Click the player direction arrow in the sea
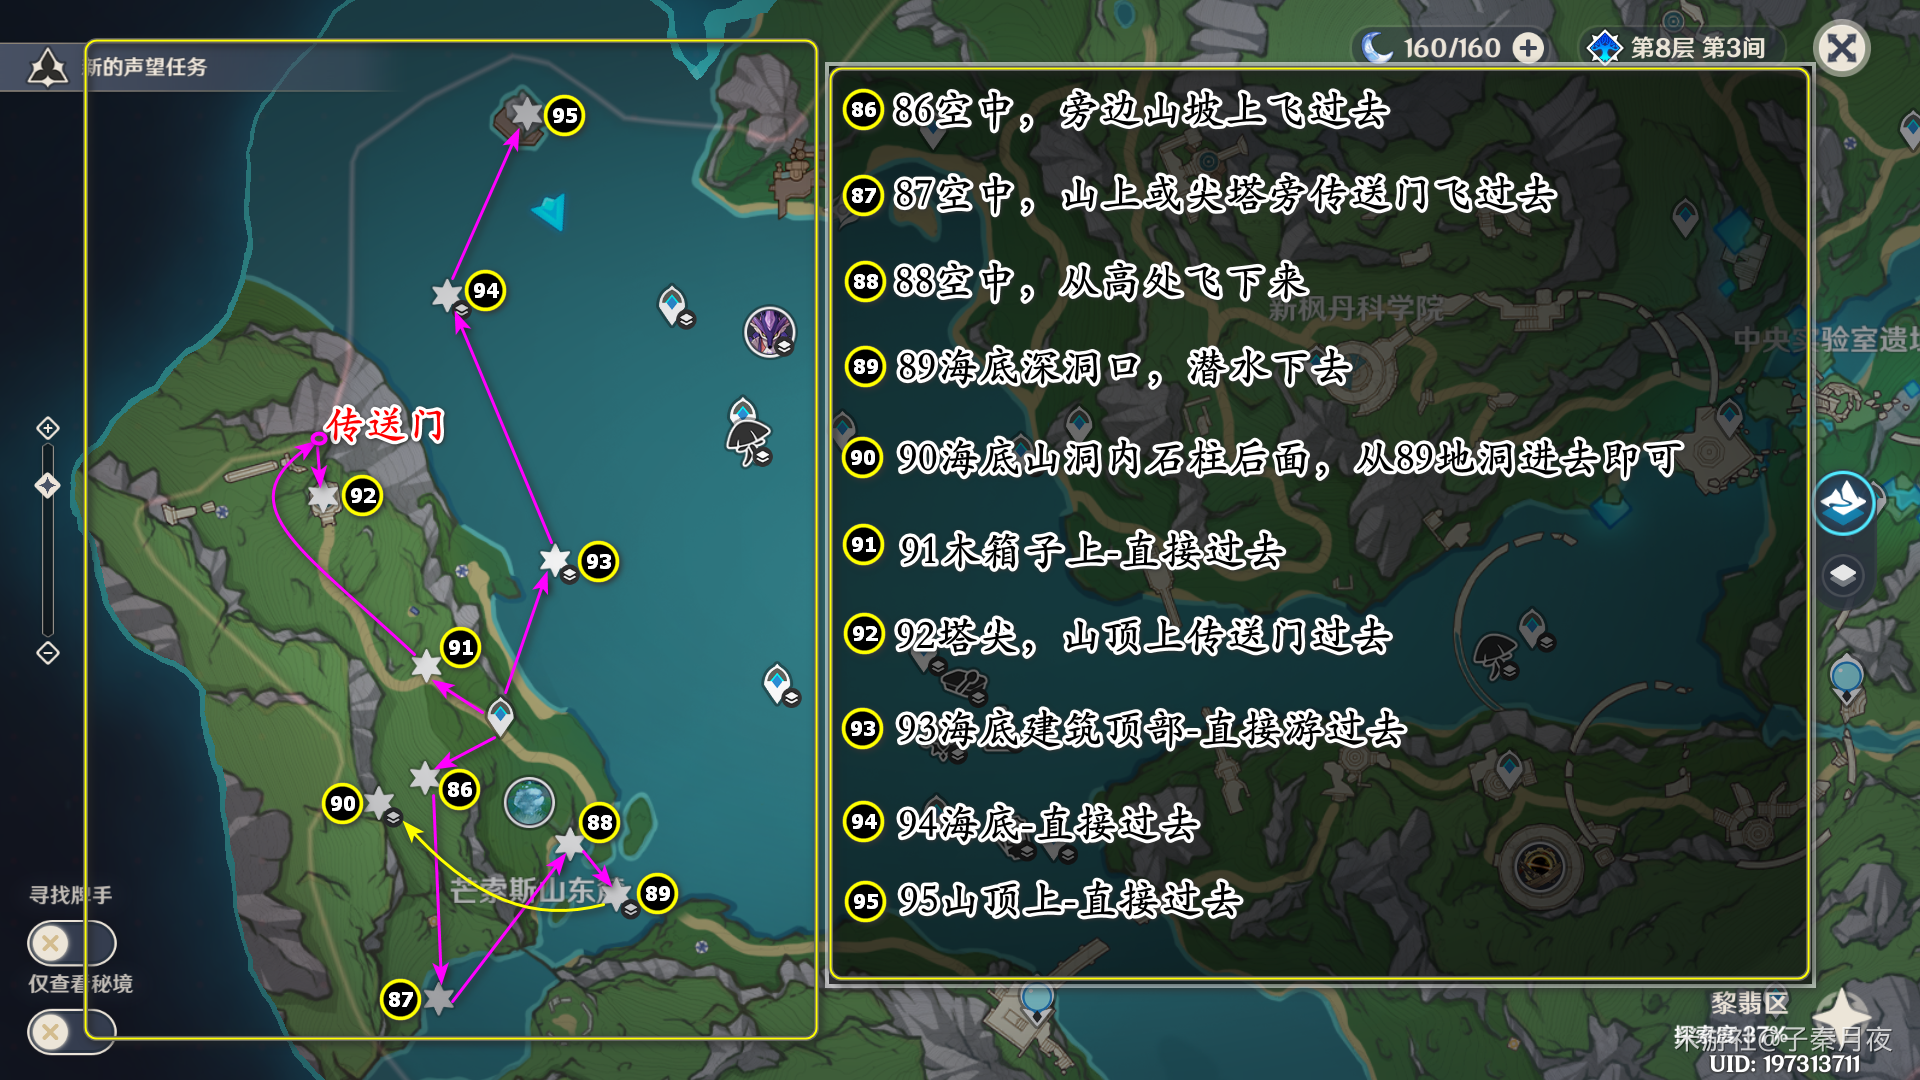This screenshot has height=1080, width=1920. (551, 211)
